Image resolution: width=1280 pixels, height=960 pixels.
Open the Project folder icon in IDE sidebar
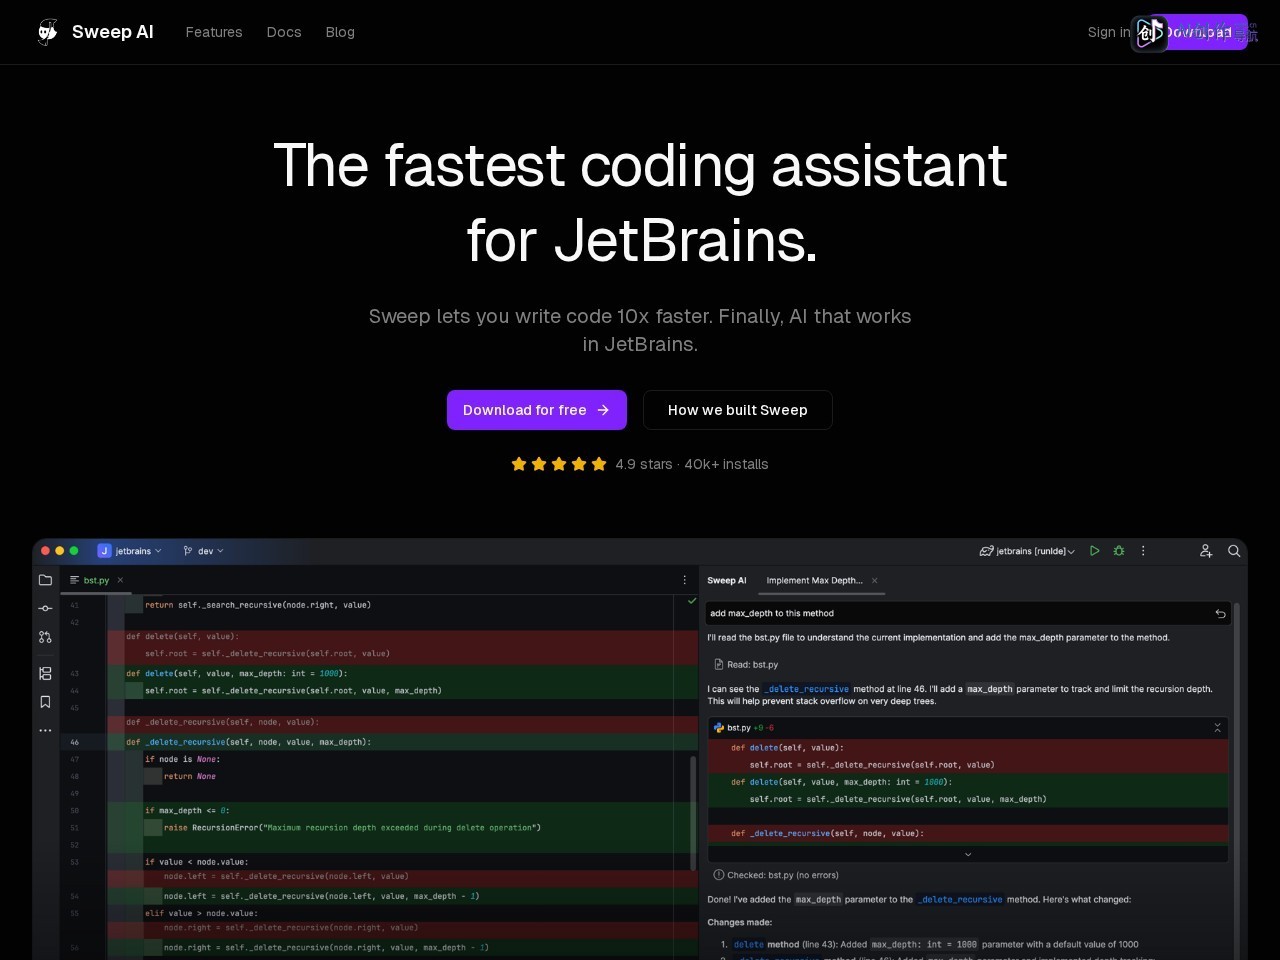[45, 580]
